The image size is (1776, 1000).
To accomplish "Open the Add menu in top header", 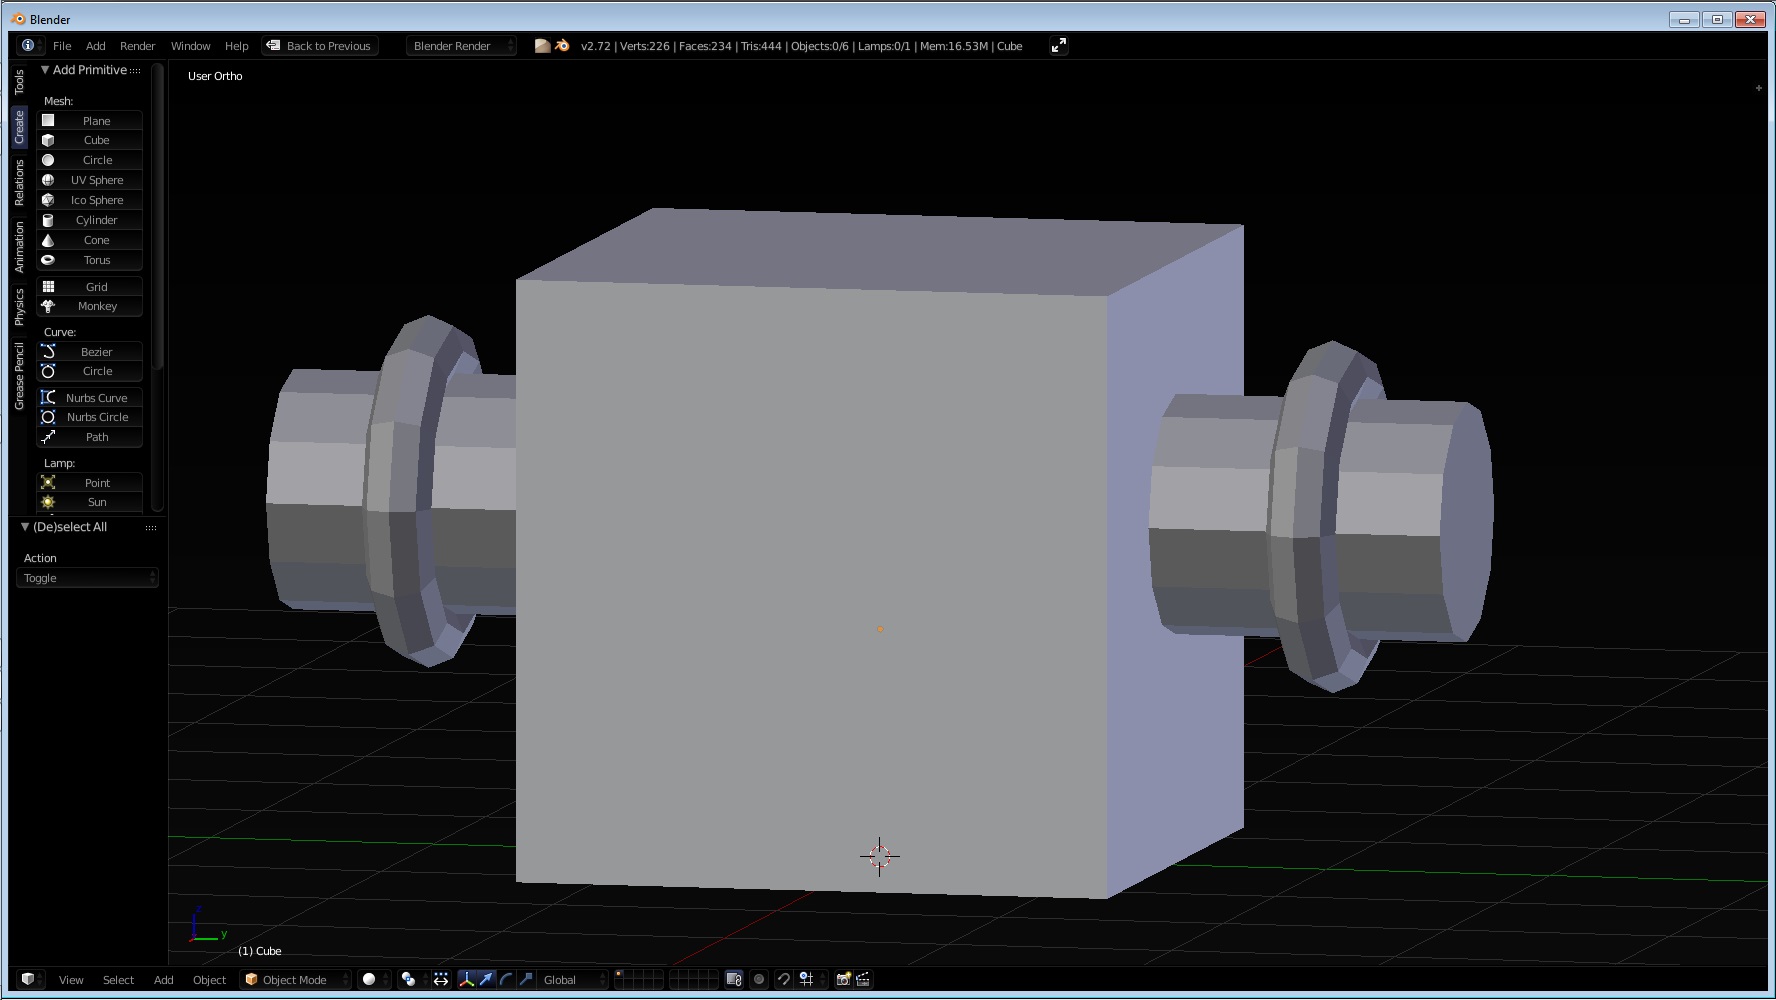I will [95, 46].
